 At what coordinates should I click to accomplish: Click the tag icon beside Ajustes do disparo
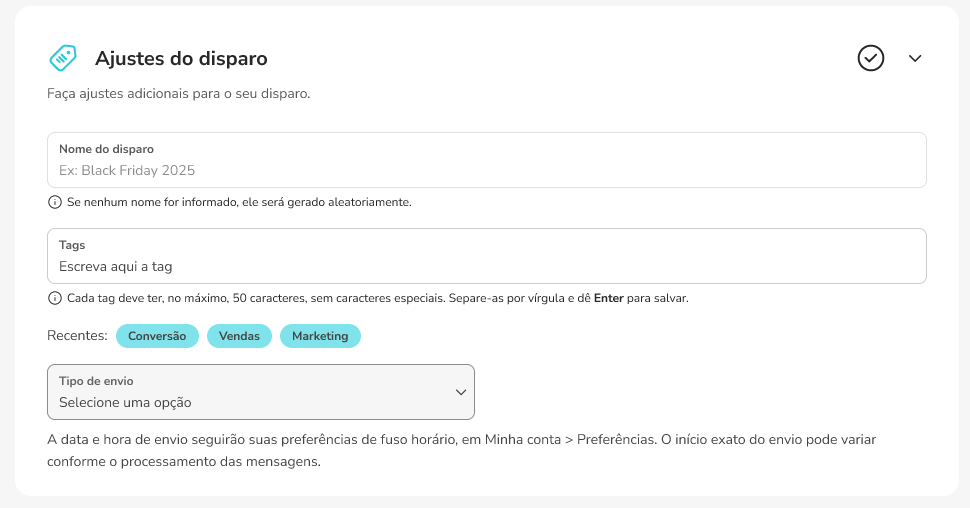point(63,58)
